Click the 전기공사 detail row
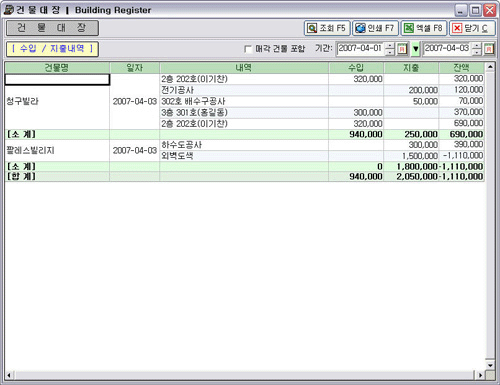The height and width of the screenshot is (385, 500). coord(244,90)
